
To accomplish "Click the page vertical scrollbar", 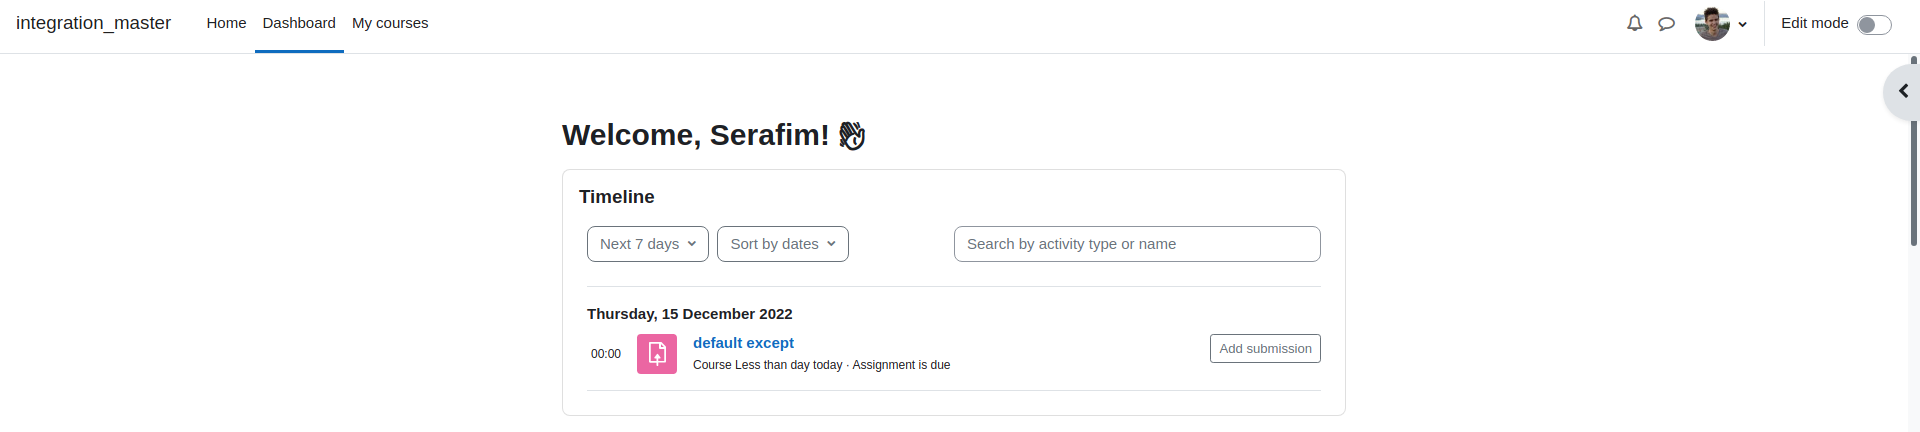I will pyautogui.click(x=1914, y=150).
